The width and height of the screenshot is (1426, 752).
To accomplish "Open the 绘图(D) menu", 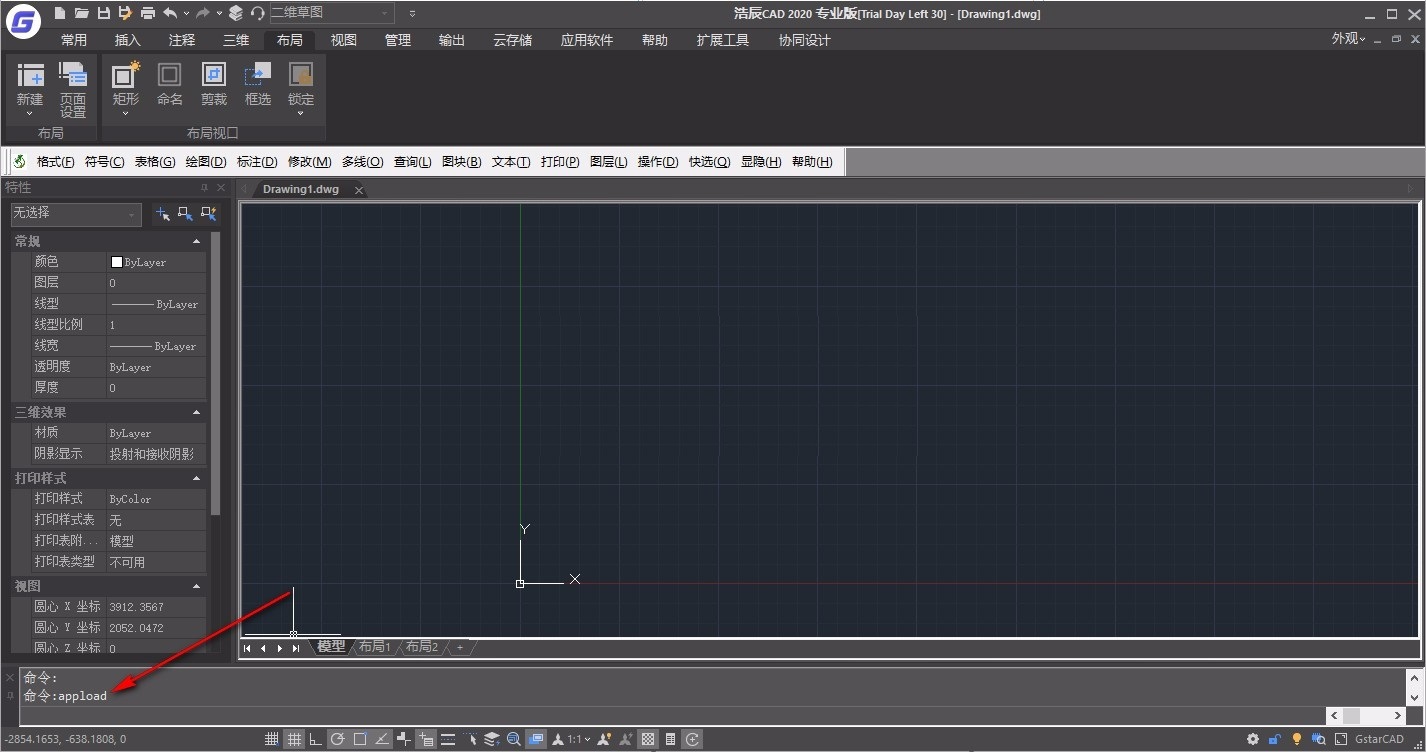I will pos(206,162).
